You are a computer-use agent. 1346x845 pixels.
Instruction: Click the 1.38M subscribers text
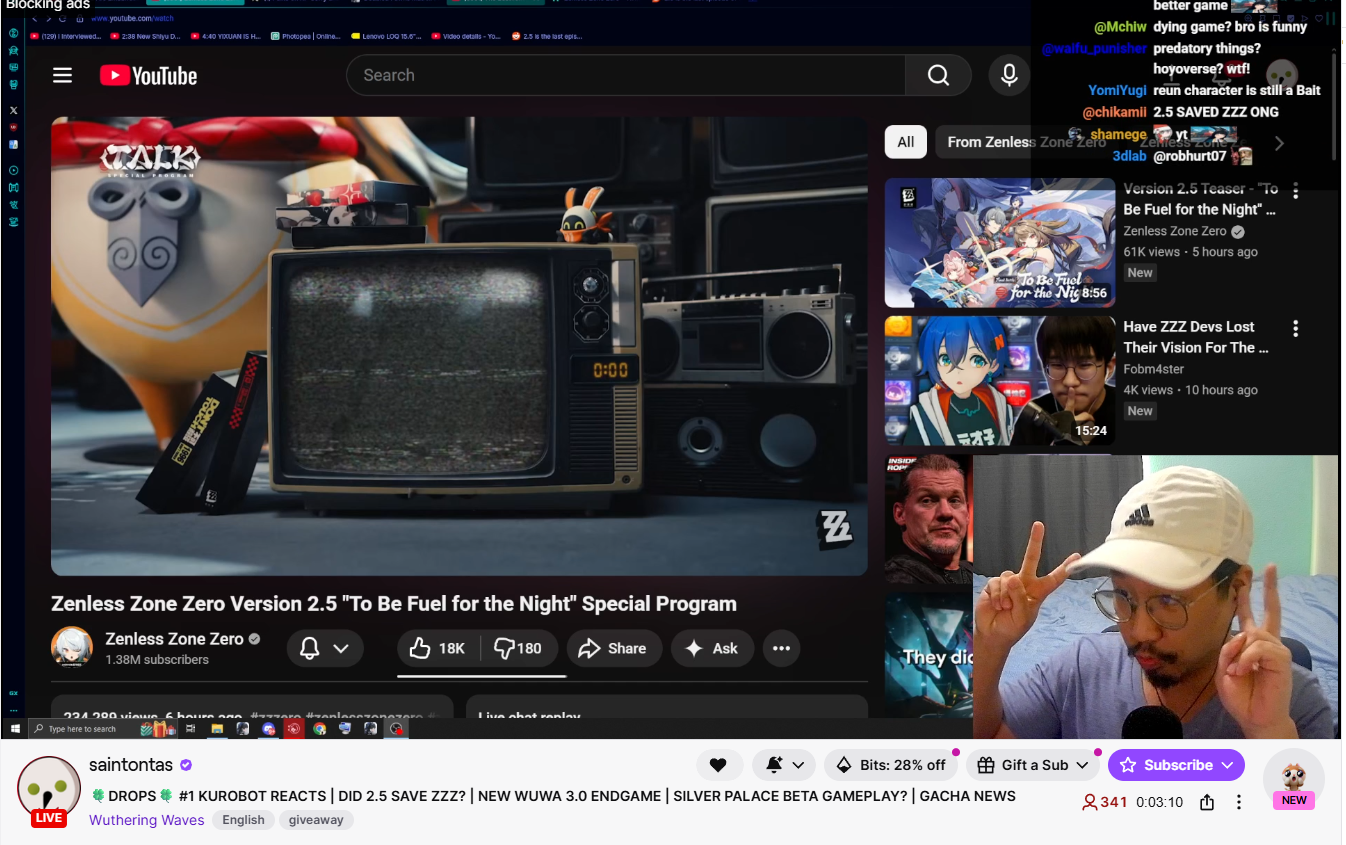pos(157,660)
